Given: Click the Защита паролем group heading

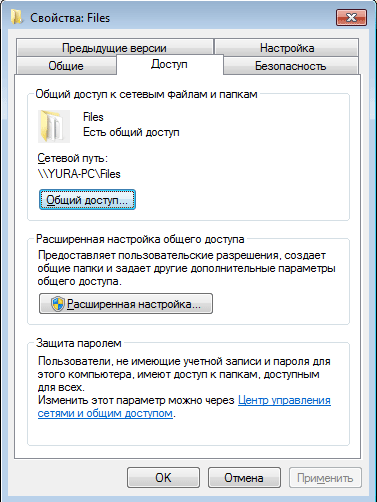Looking at the screenshot, I should click(x=79, y=343).
